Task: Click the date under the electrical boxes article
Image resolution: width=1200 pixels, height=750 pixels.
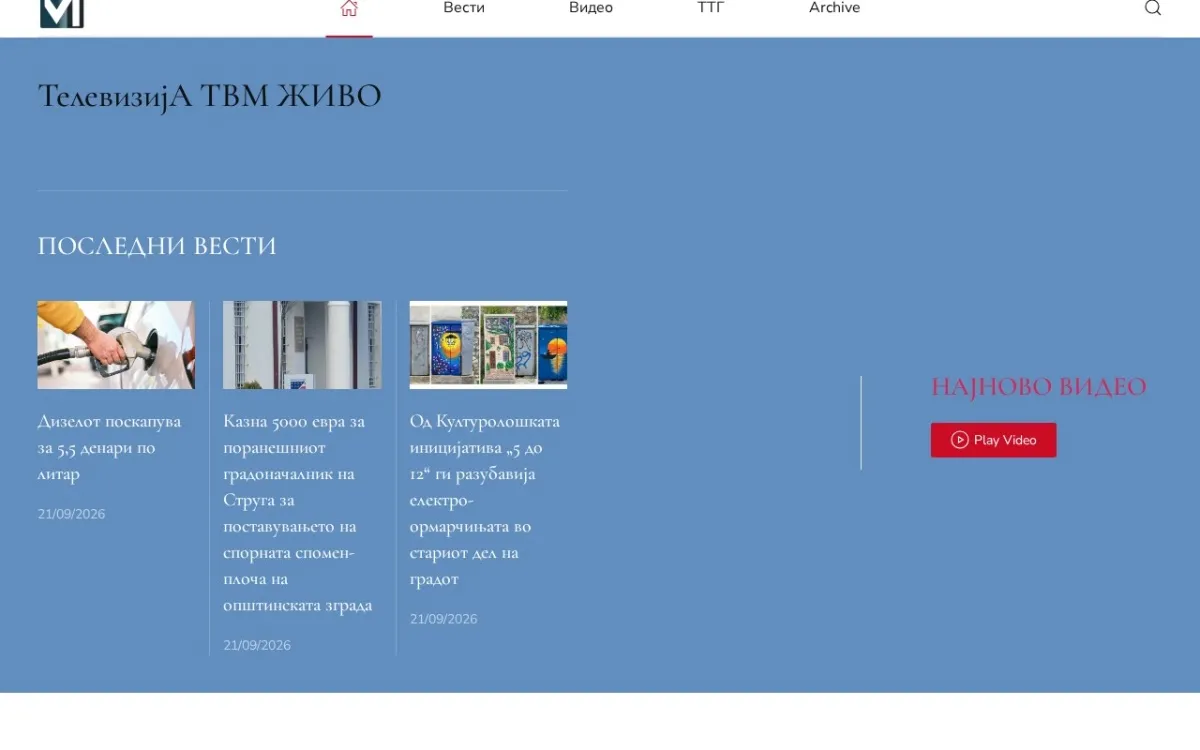Action: pyautogui.click(x=444, y=619)
